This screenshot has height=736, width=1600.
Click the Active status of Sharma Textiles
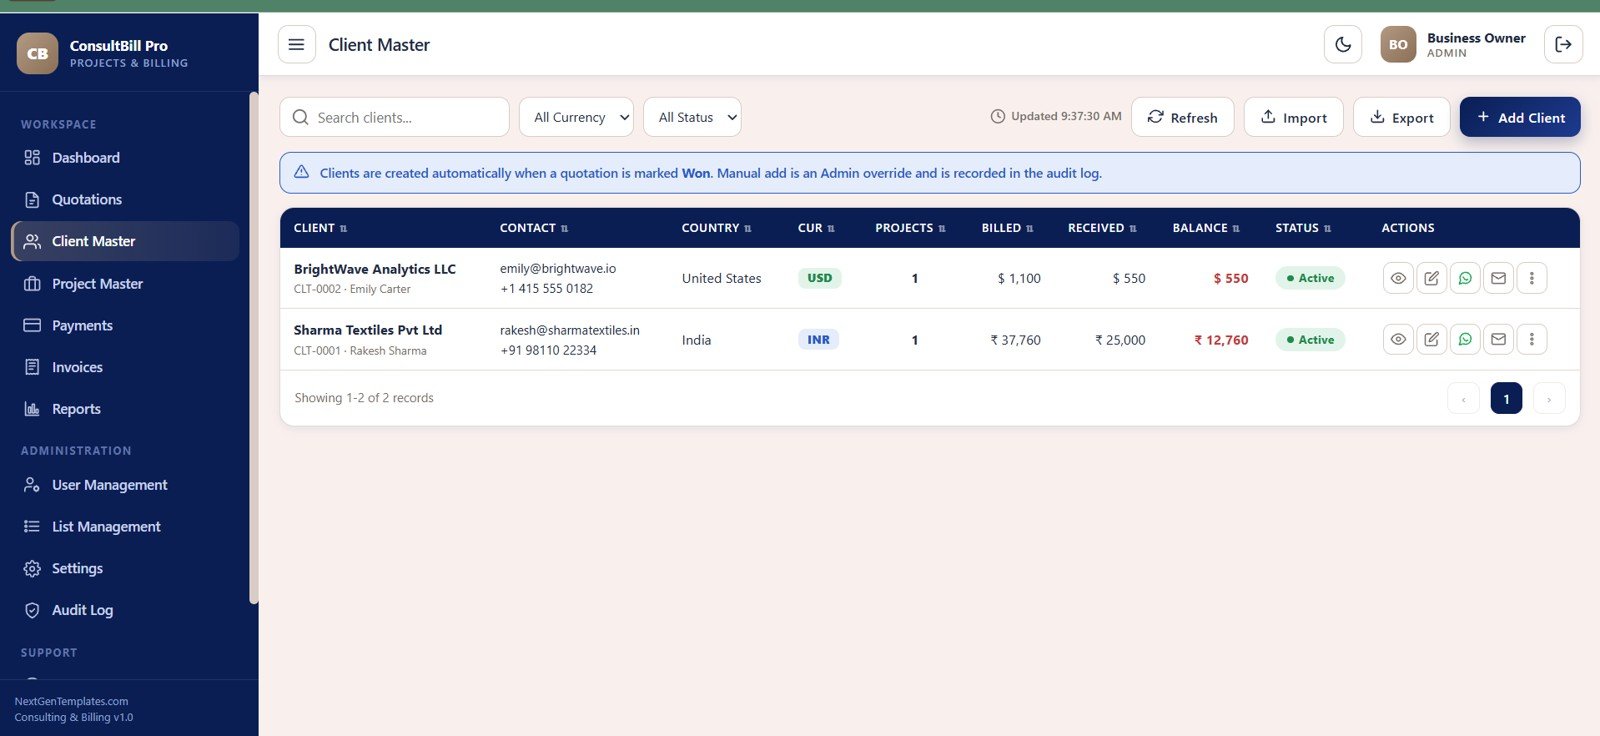[1310, 339]
